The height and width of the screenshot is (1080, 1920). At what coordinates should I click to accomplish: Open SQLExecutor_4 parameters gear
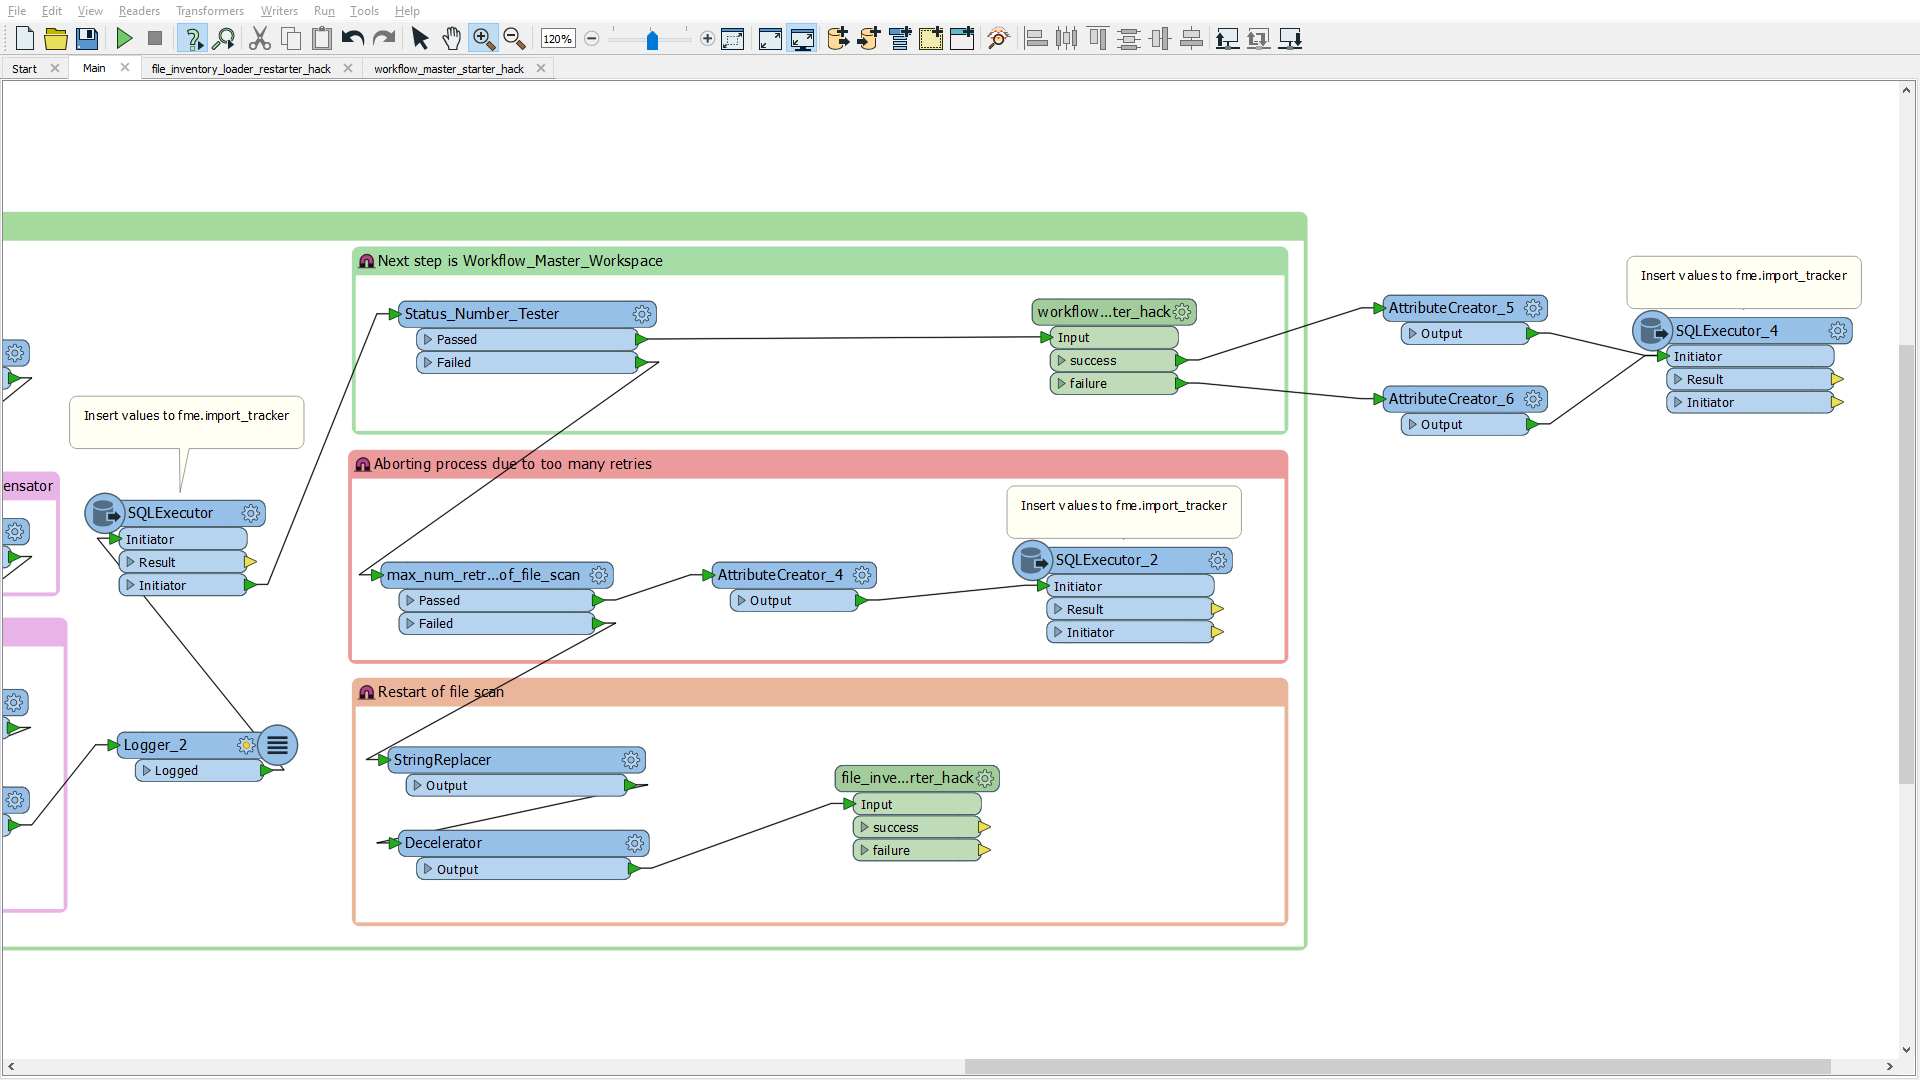coord(1838,331)
